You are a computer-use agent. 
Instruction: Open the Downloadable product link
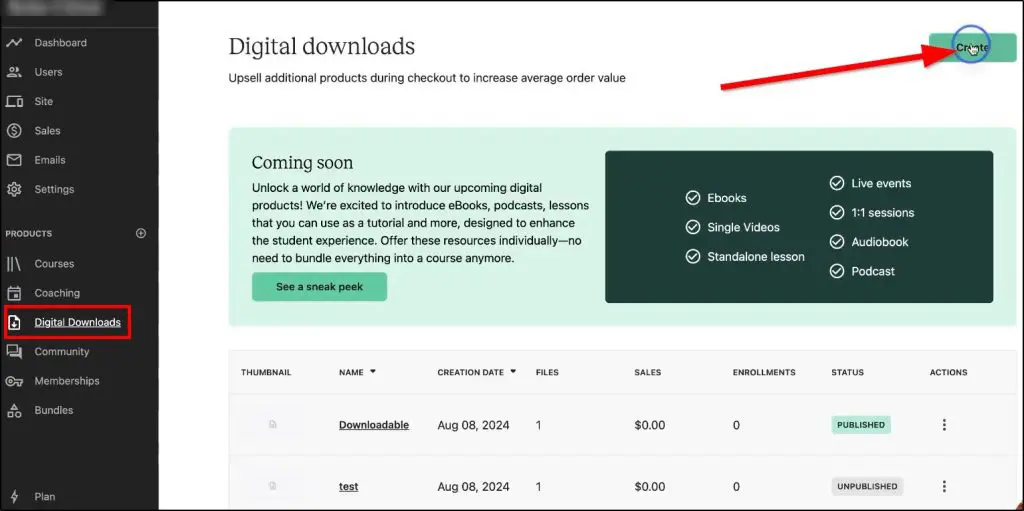374,425
